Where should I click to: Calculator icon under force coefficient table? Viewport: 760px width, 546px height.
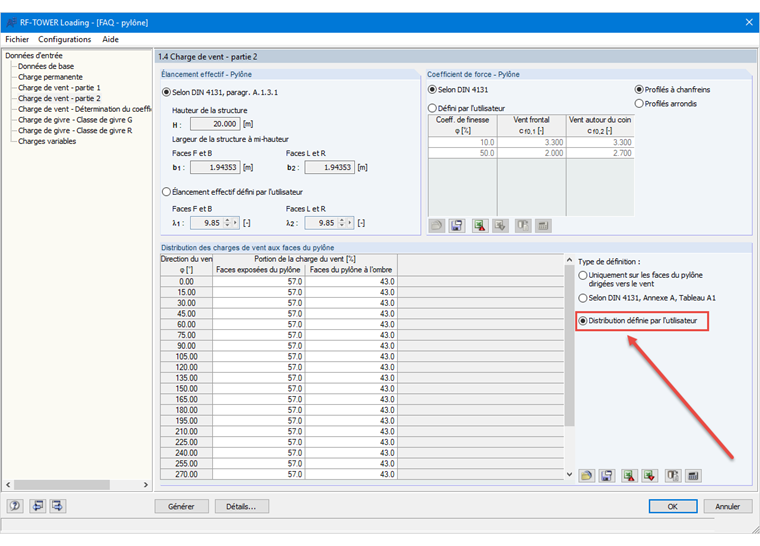point(543,225)
